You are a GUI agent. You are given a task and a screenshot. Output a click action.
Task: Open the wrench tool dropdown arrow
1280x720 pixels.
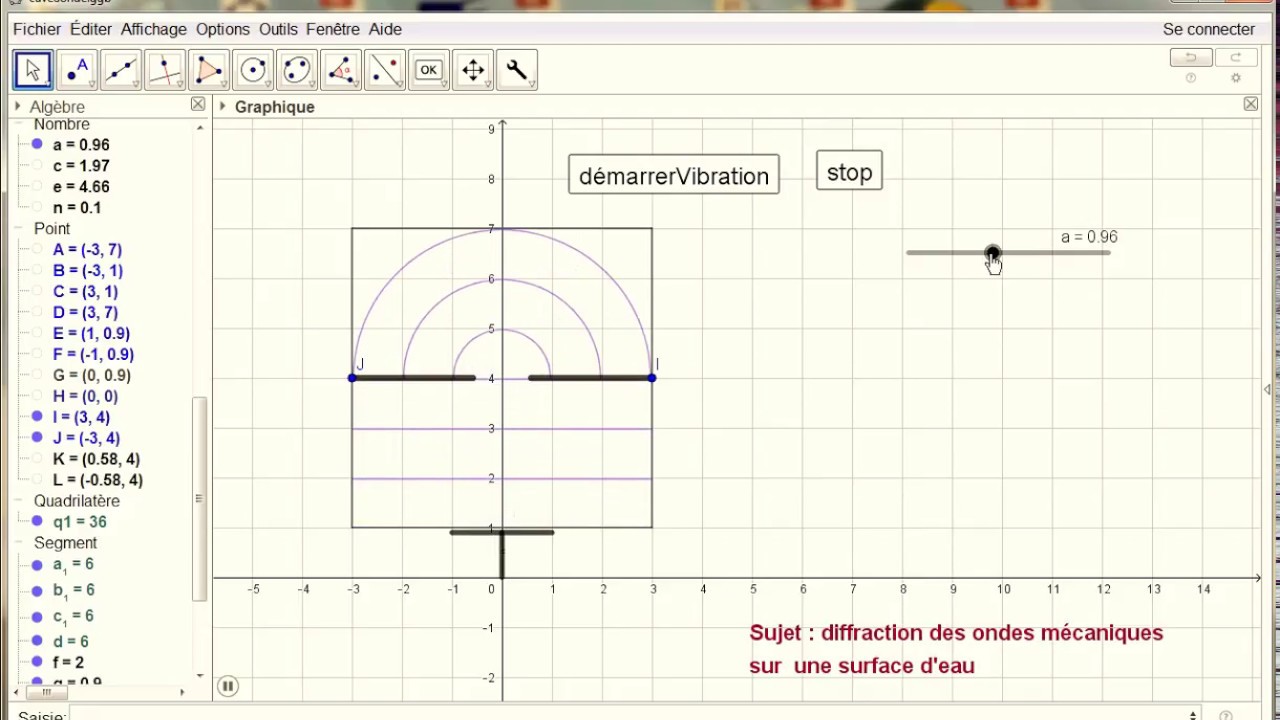(x=532, y=86)
